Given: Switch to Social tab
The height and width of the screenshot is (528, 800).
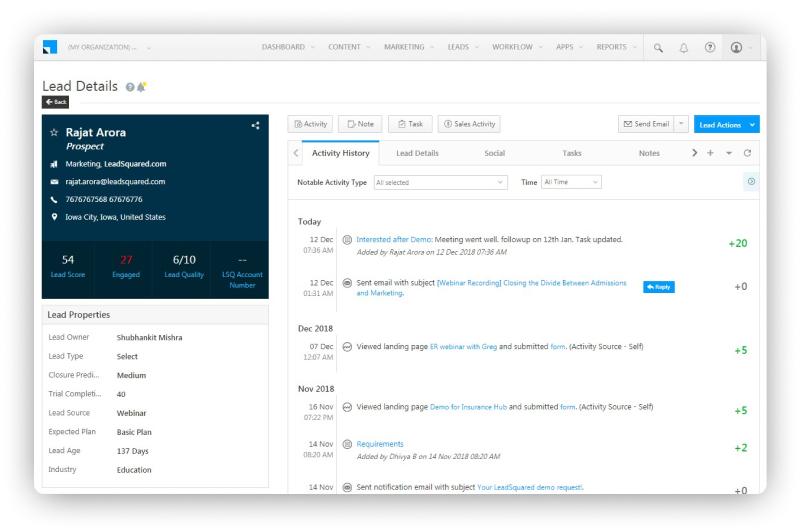Looking at the screenshot, I should pos(494,153).
